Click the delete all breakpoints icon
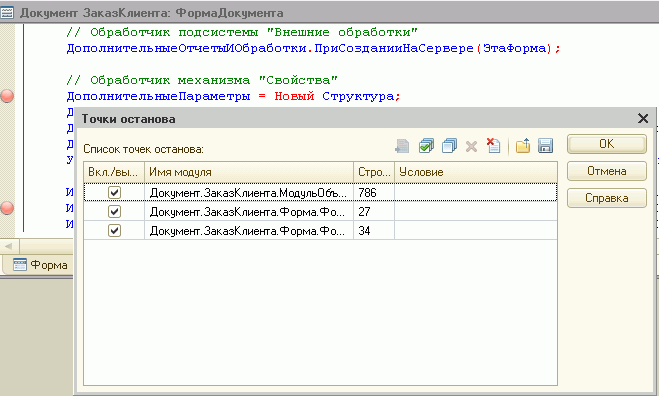This screenshot has width=659, height=396. click(x=493, y=146)
